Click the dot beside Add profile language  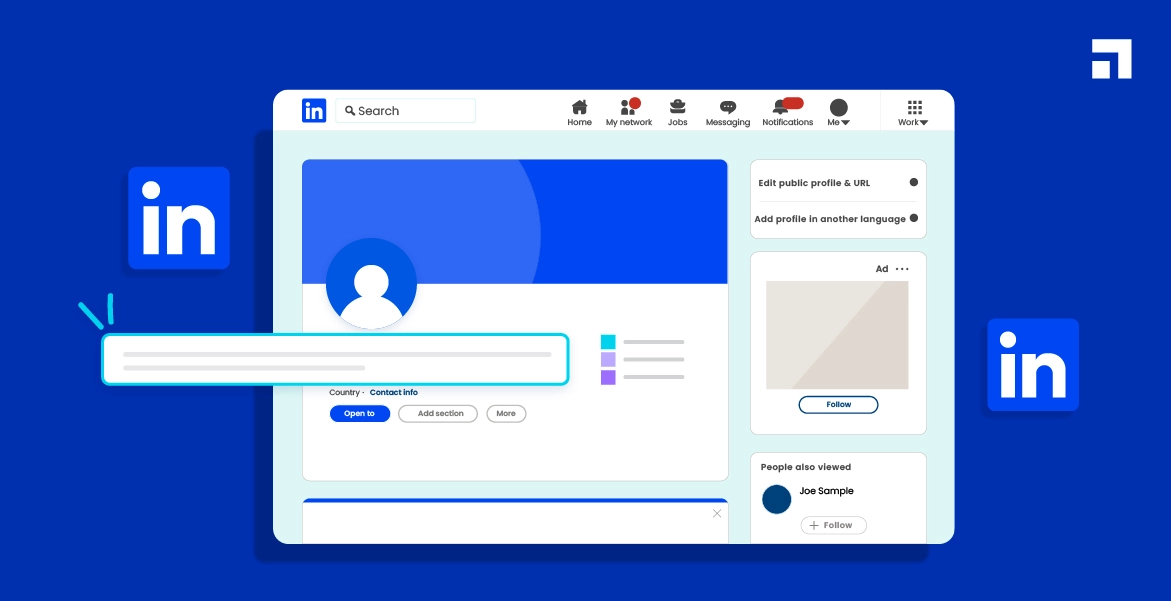(x=913, y=218)
